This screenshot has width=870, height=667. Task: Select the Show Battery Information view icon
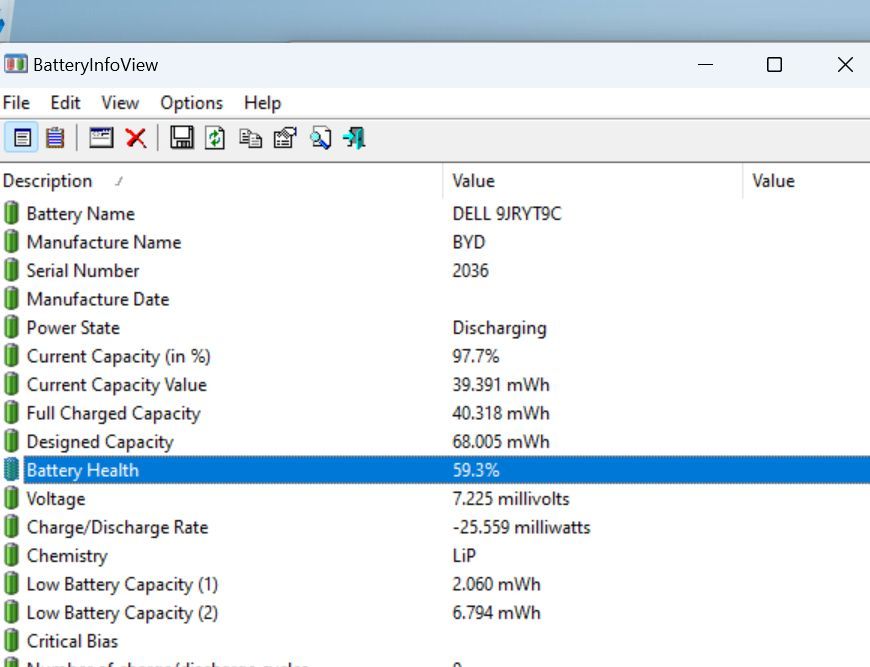(x=21, y=138)
